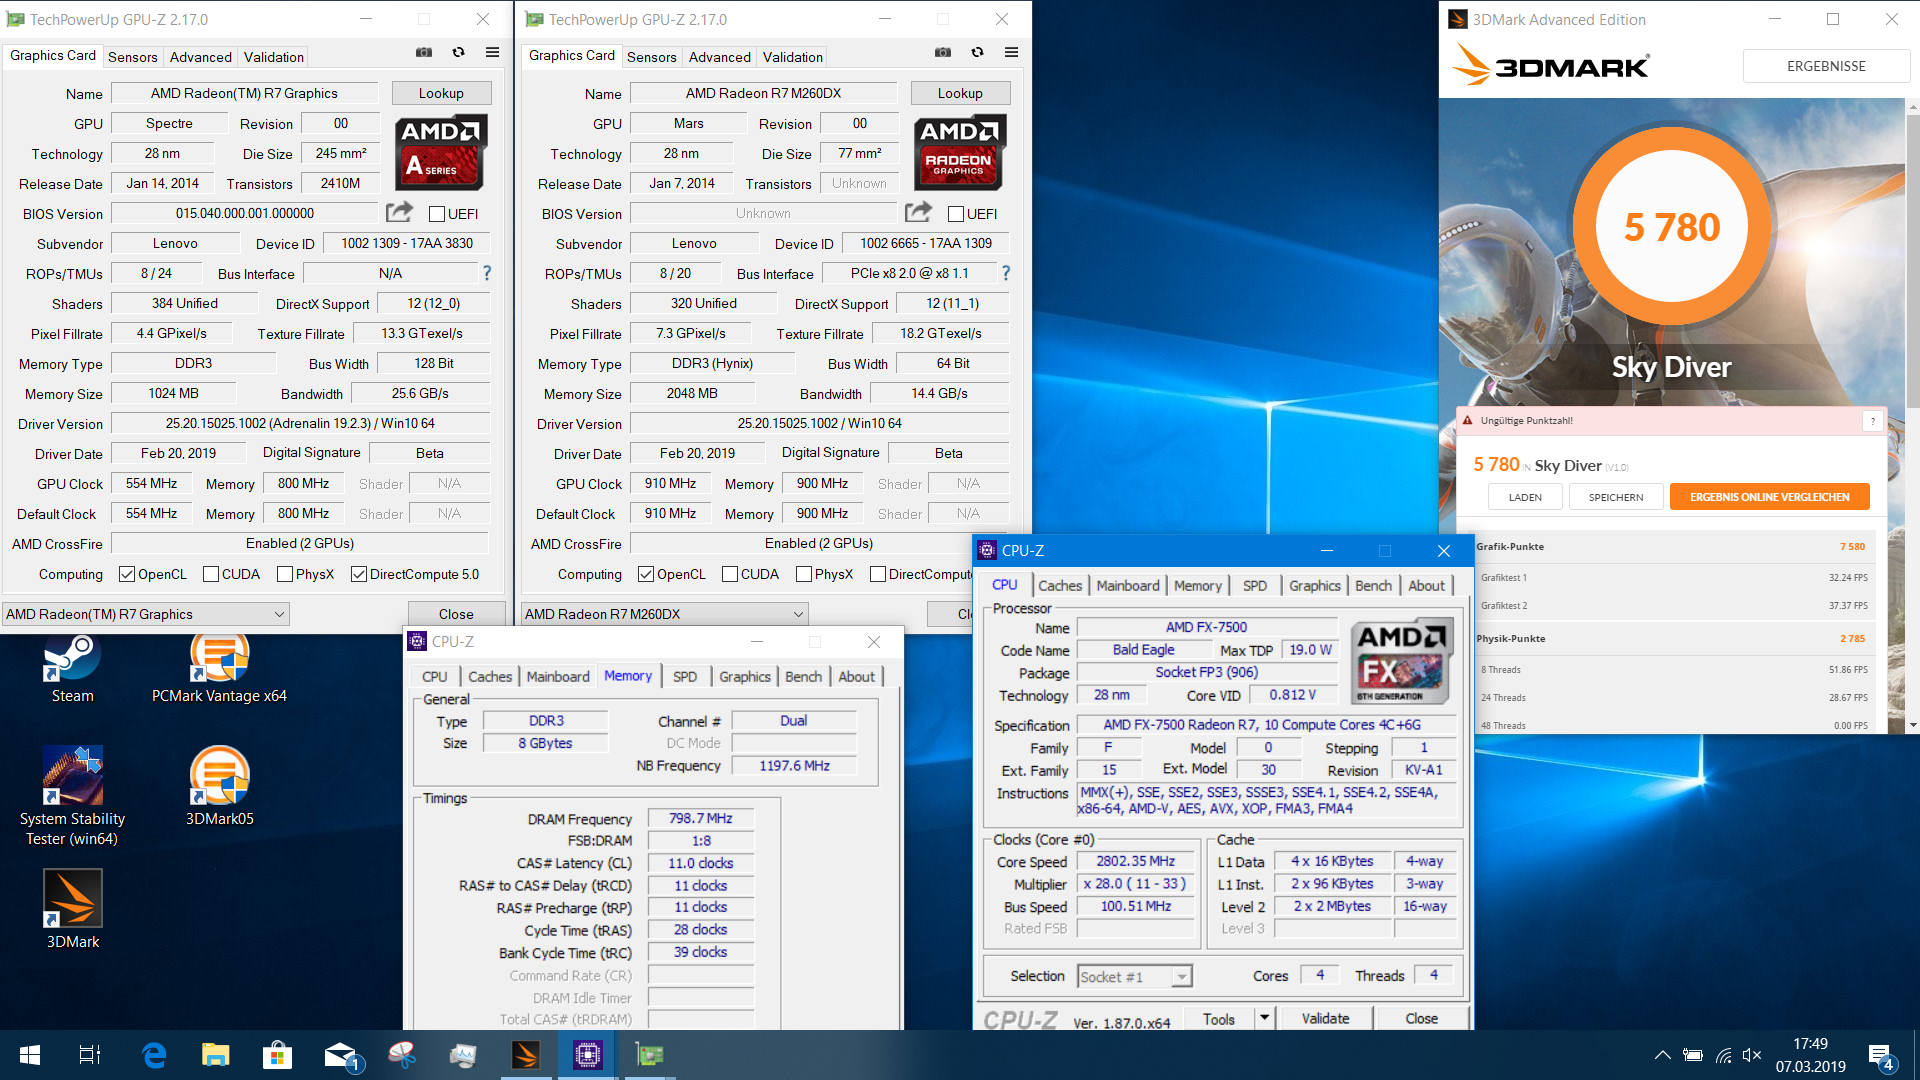Open PCMark Vantage x64 desktop shortcut
This screenshot has width=1920, height=1080.
(219, 668)
